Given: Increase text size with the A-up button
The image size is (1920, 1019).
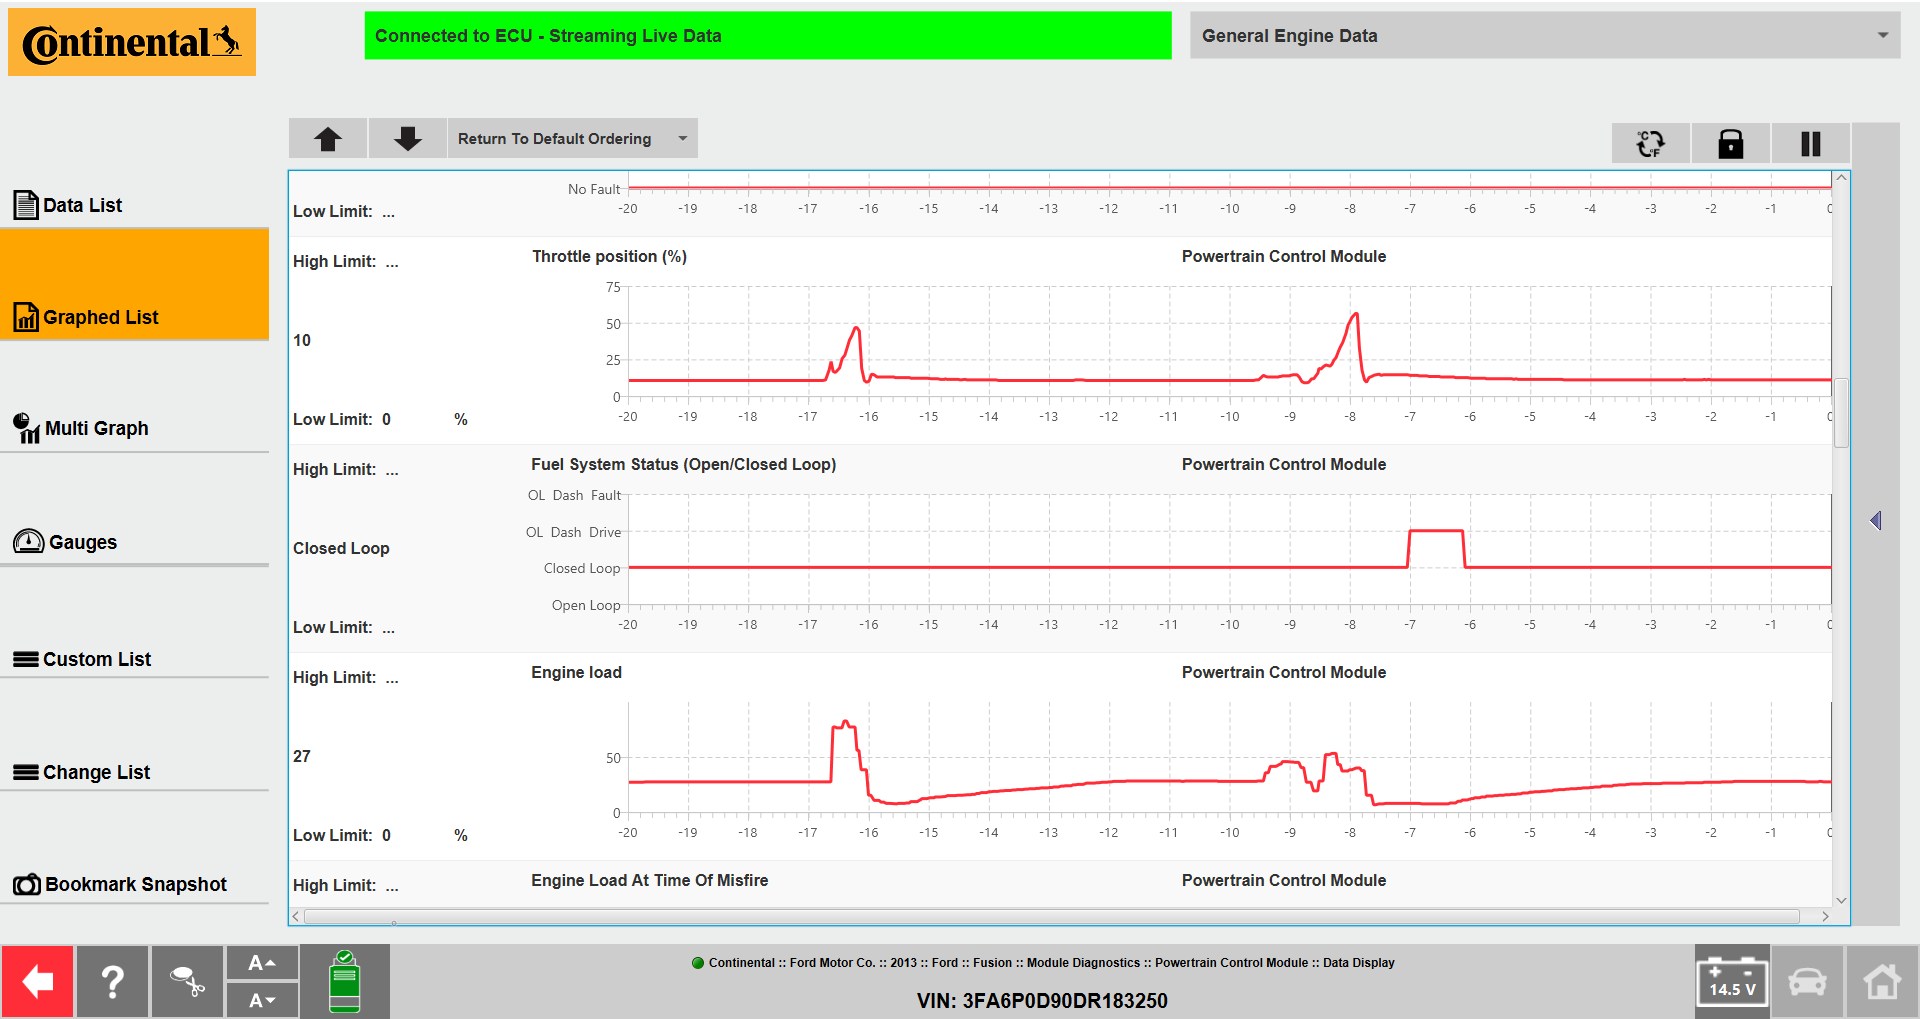Looking at the screenshot, I should [262, 962].
